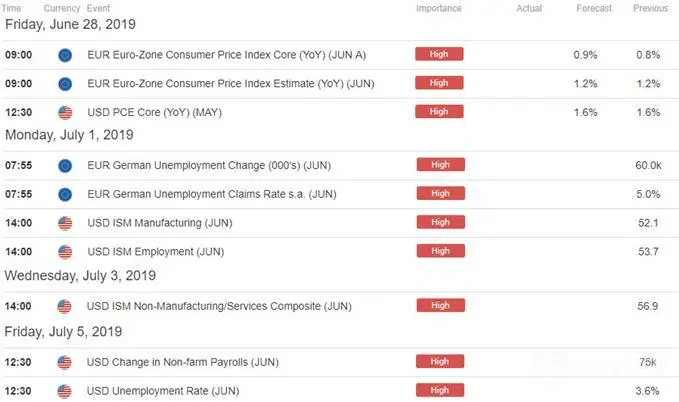Click US flag for Non-farm Payrolls row
This screenshot has height=402, width=679.
[x=64, y=362]
